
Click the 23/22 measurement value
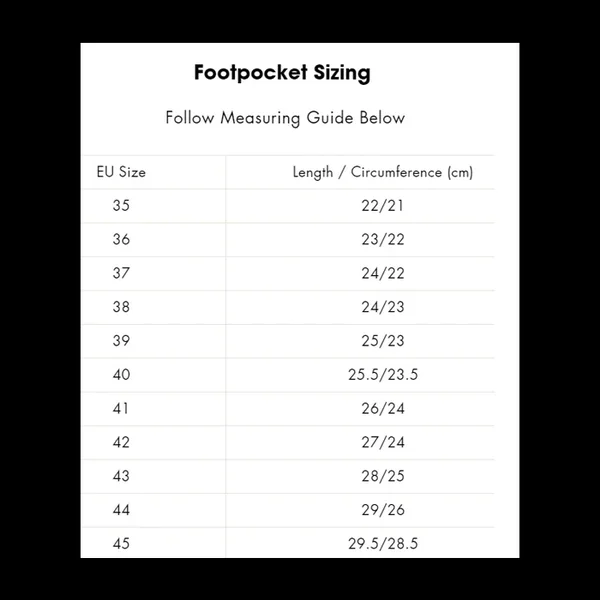point(382,240)
